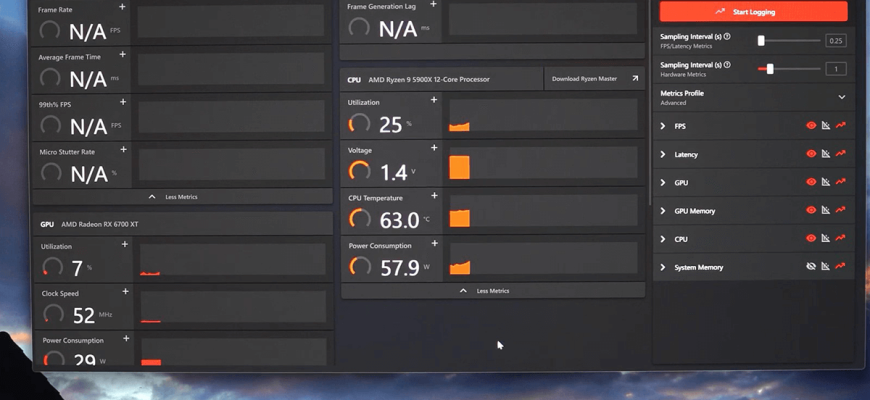The width and height of the screenshot is (870, 400).
Task: Click the graph icon in the GPU row
Action: tap(826, 183)
